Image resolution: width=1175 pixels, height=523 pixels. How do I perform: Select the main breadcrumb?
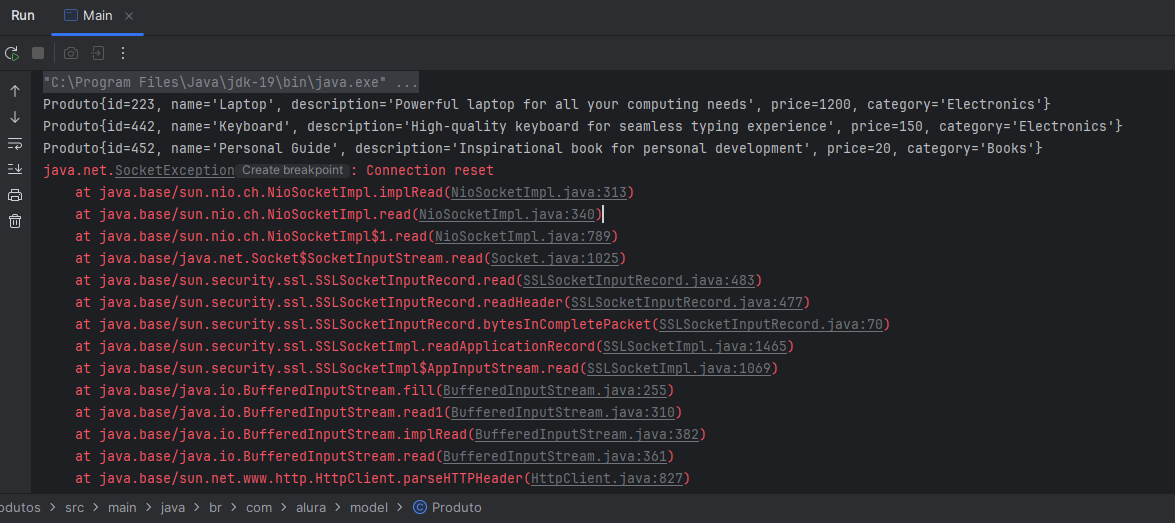coord(121,508)
